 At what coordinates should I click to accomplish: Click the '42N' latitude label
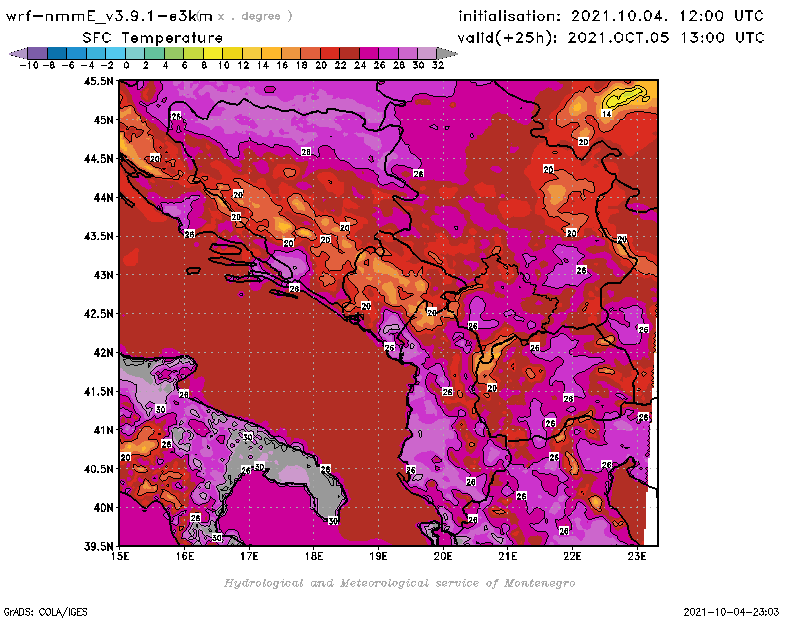104,353
